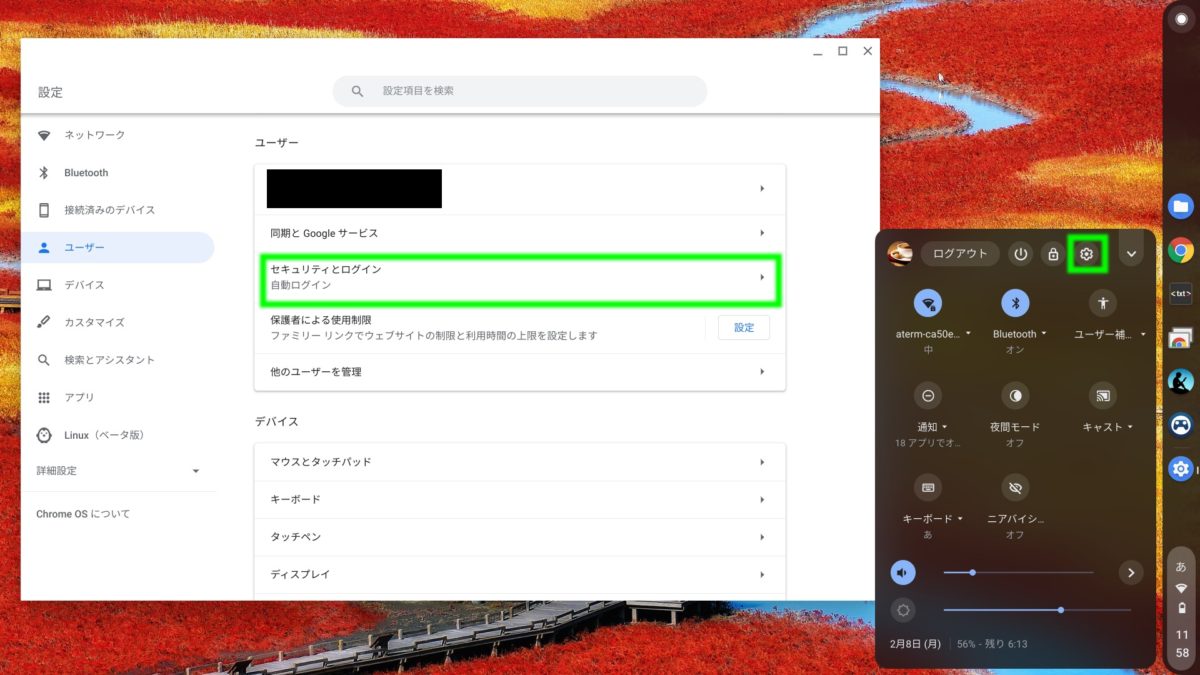The width and height of the screenshot is (1200, 675).
Task: Click the 設定項目を検索 search field
Action: pyautogui.click(x=519, y=91)
